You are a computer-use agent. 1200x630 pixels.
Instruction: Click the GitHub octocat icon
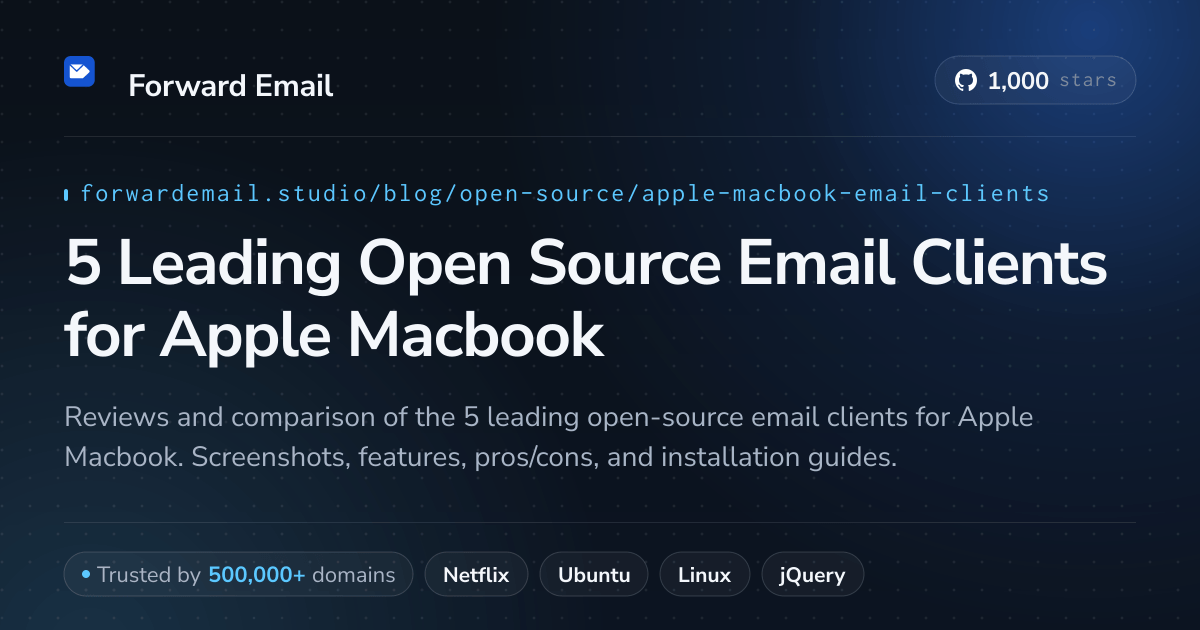pos(966,81)
